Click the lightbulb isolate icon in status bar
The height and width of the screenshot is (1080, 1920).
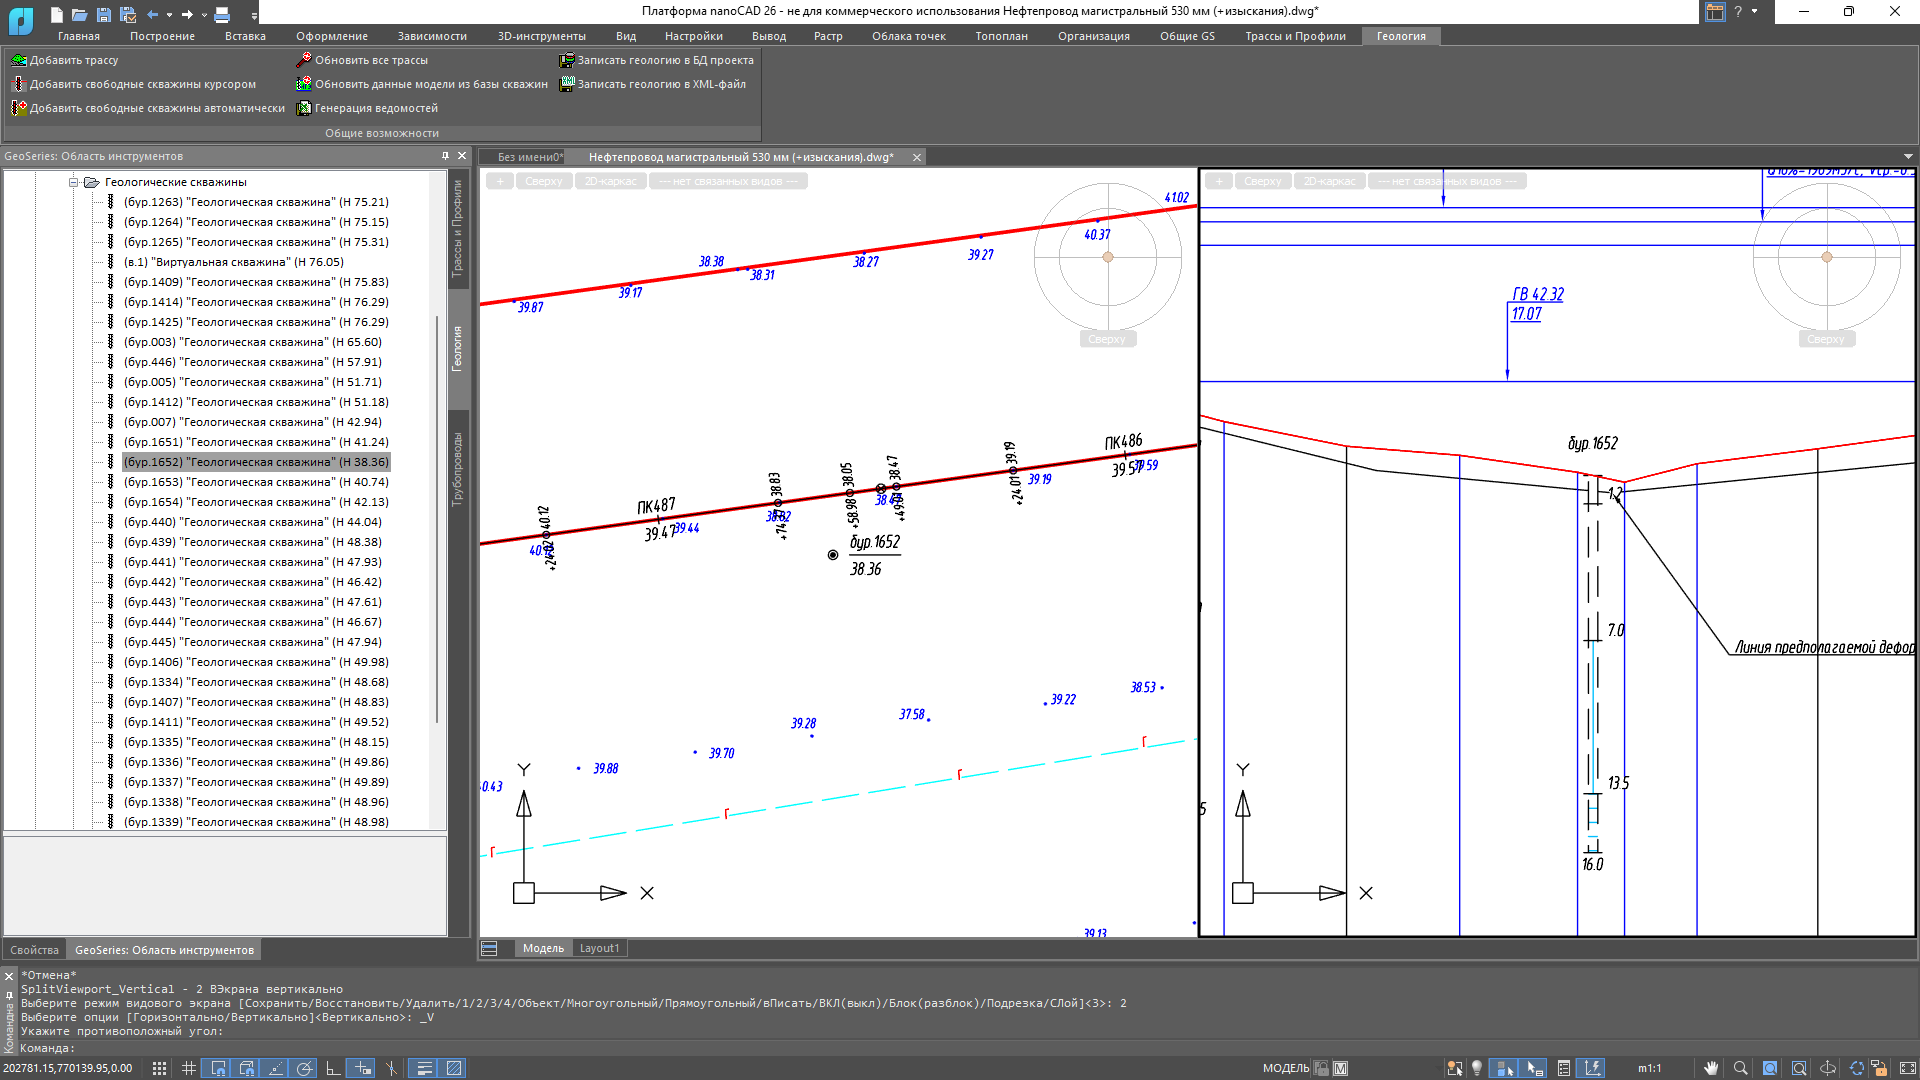tap(1477, 1068)
